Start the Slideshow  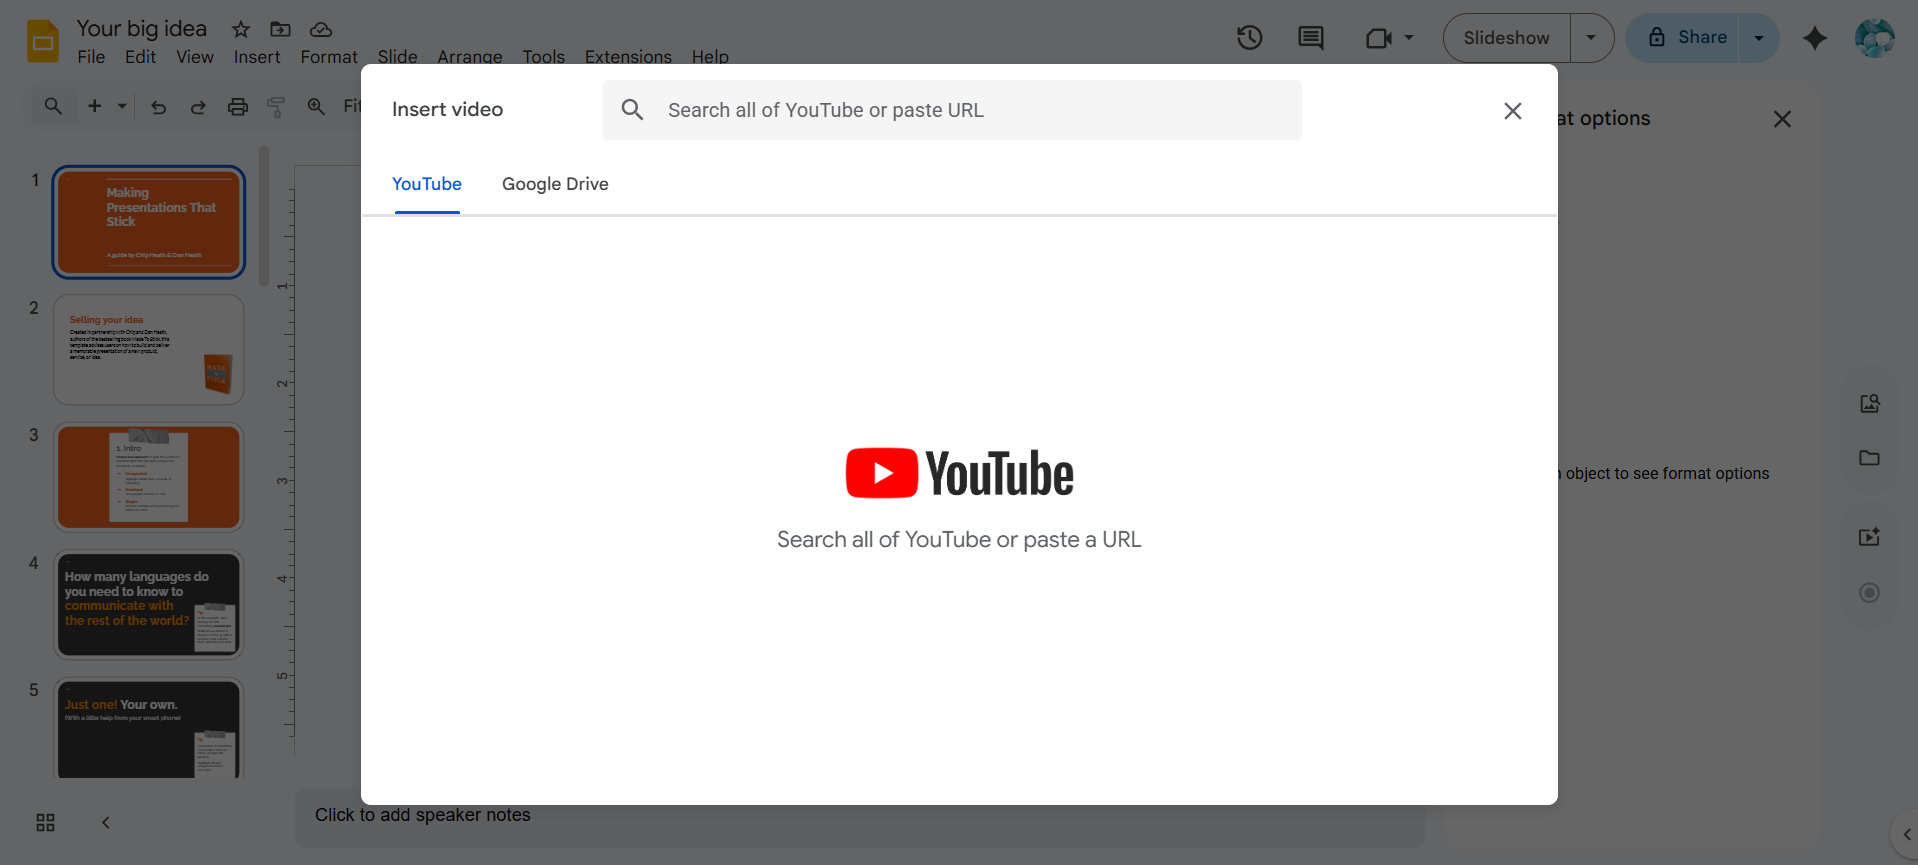(x=1506, y=38)
